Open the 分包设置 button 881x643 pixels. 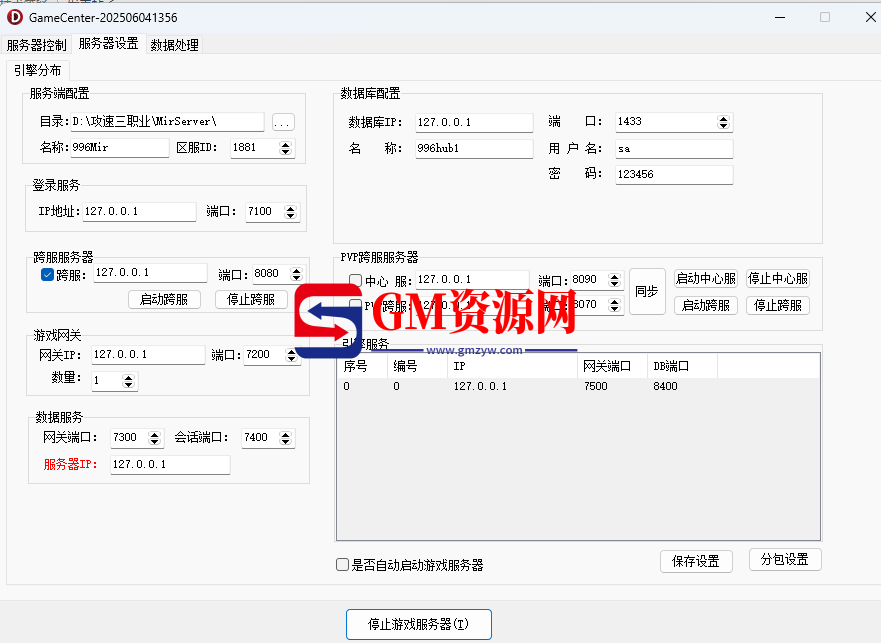785,560
